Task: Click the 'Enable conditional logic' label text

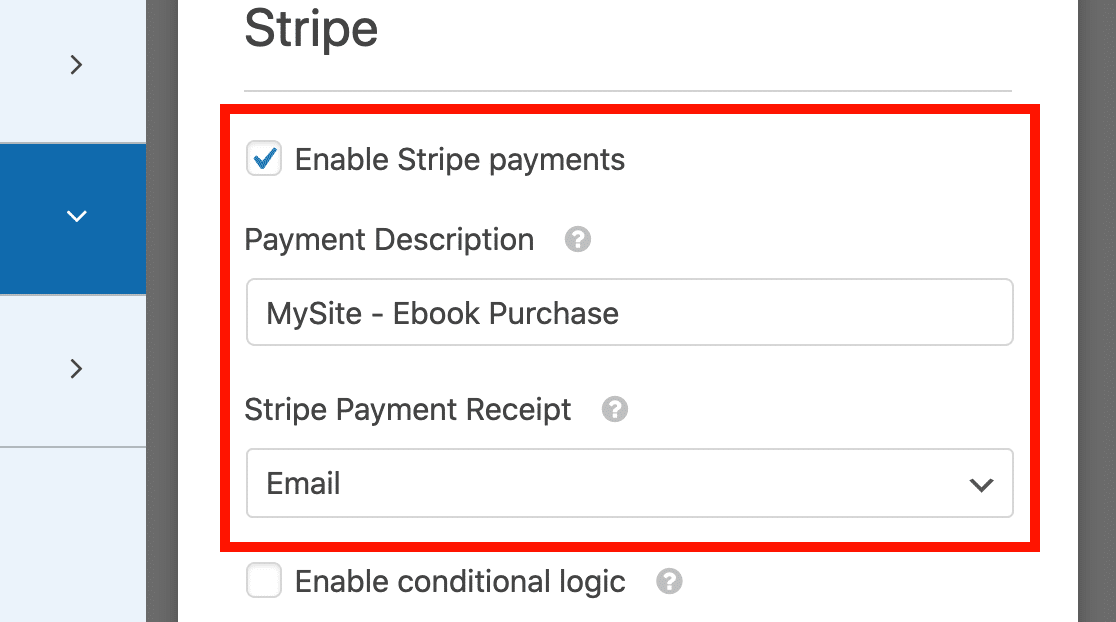Action: [x=460, y=582]
